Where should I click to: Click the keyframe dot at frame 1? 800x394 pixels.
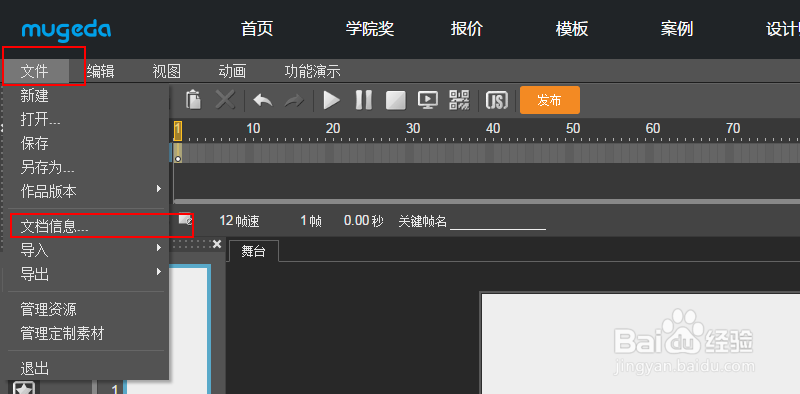tap(178, 159)
